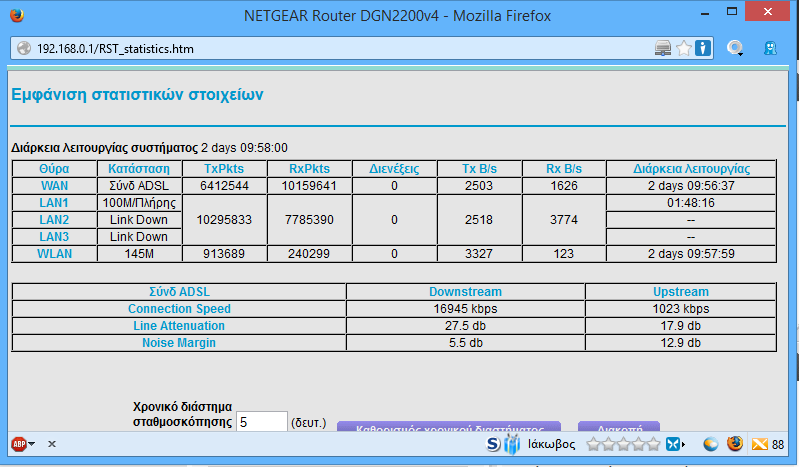Click the Ιάκωβος label in status bar
The width and height of the screenshot is (799, 467).
pos(551,444)
